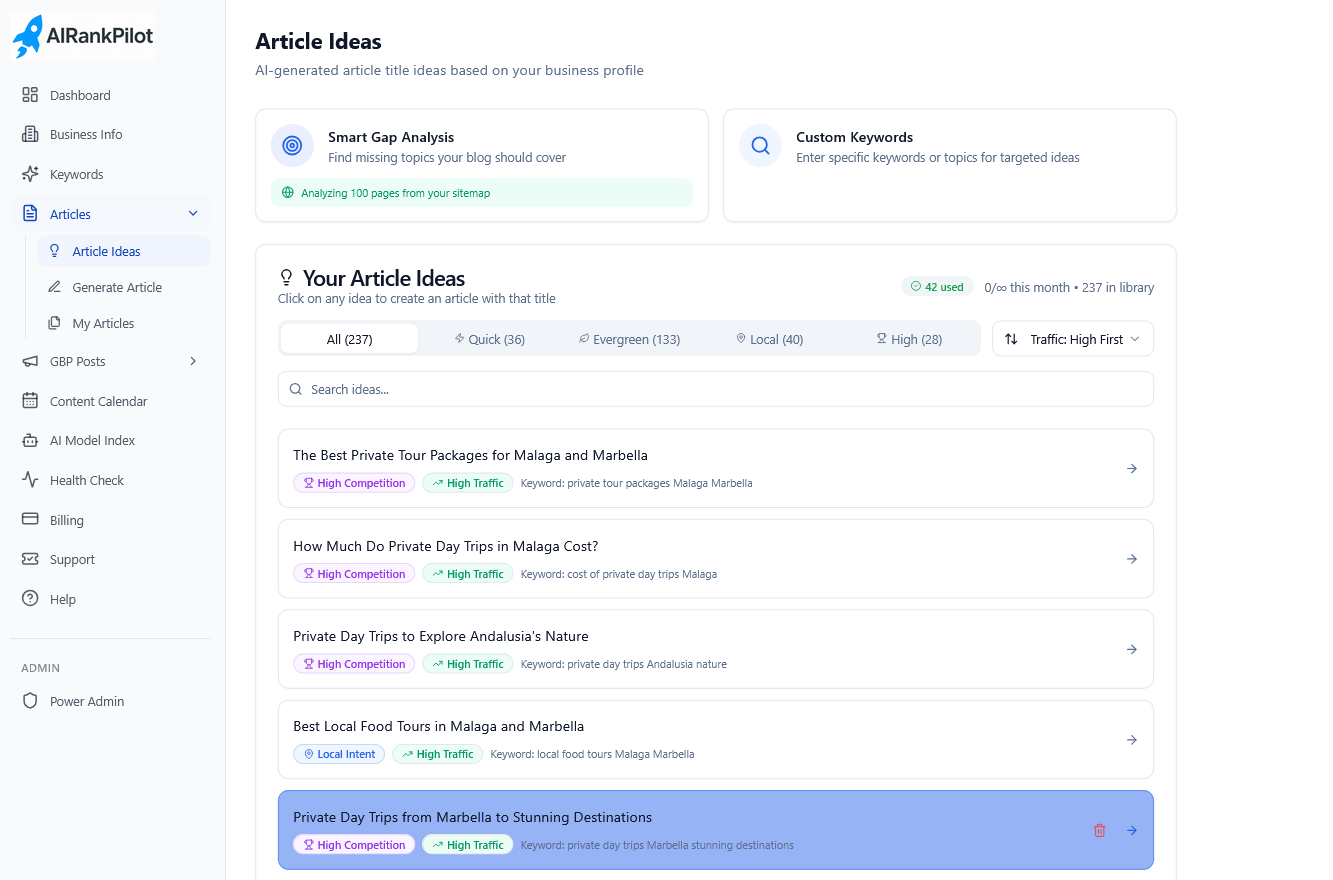Select the Keywords sidebar icon
Screen dimensions: 1333x880
click(x=29, y=174)
